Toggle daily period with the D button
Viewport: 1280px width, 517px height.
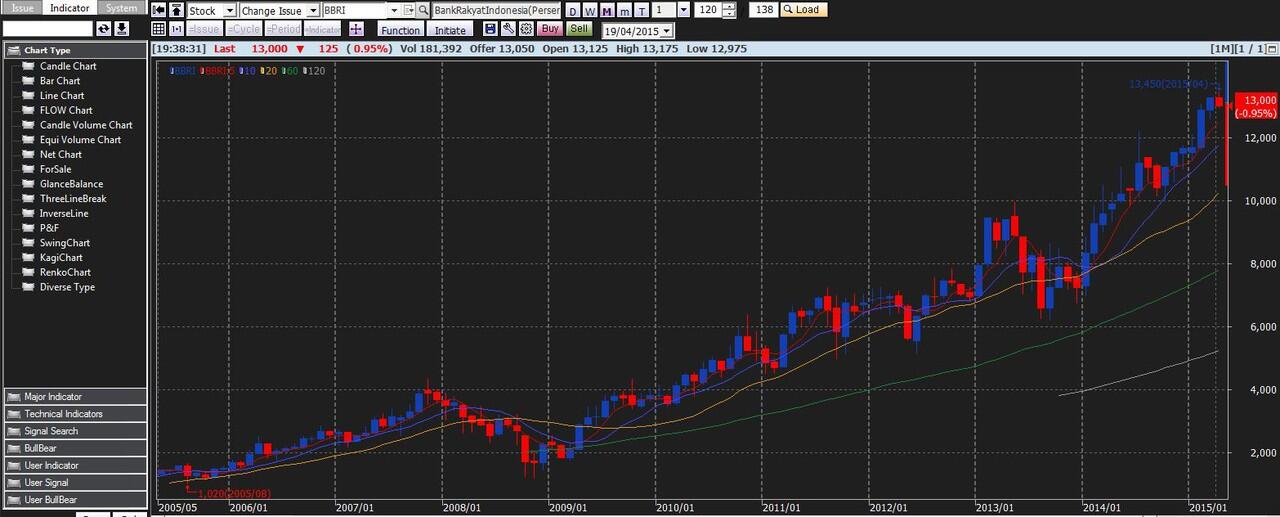(x=573, y=10)
